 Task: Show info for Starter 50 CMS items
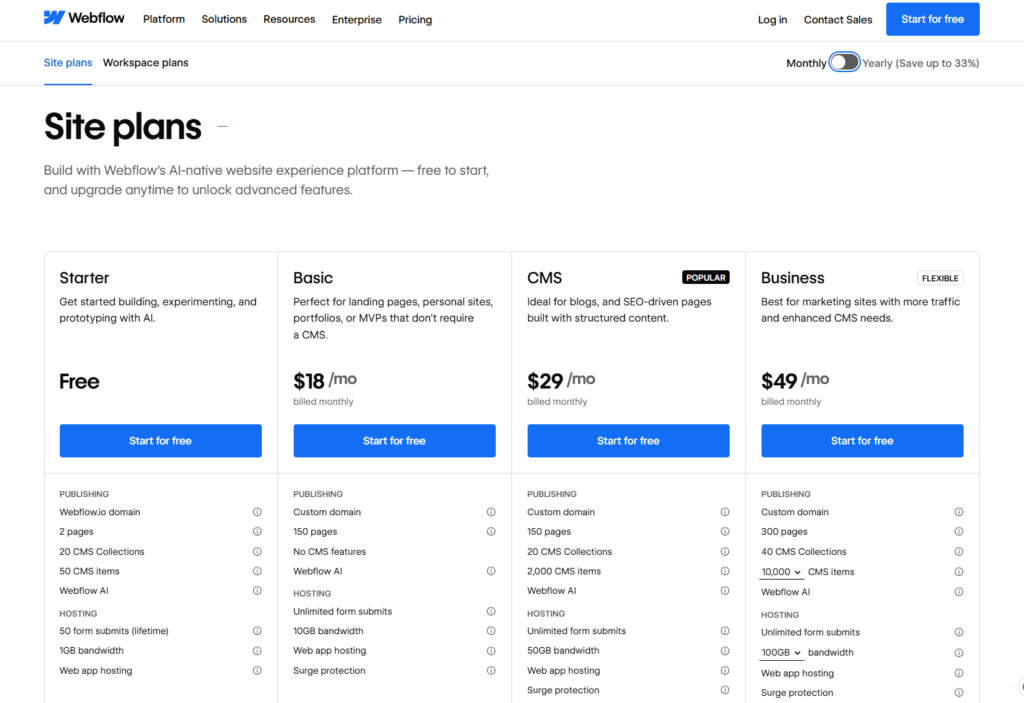point(257,571)
